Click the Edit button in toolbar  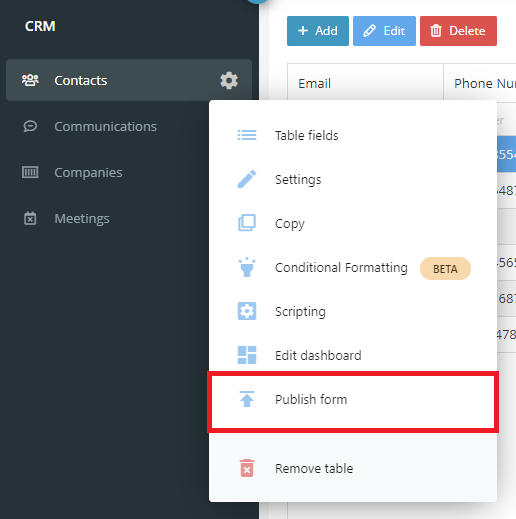(x=384, y=31)
